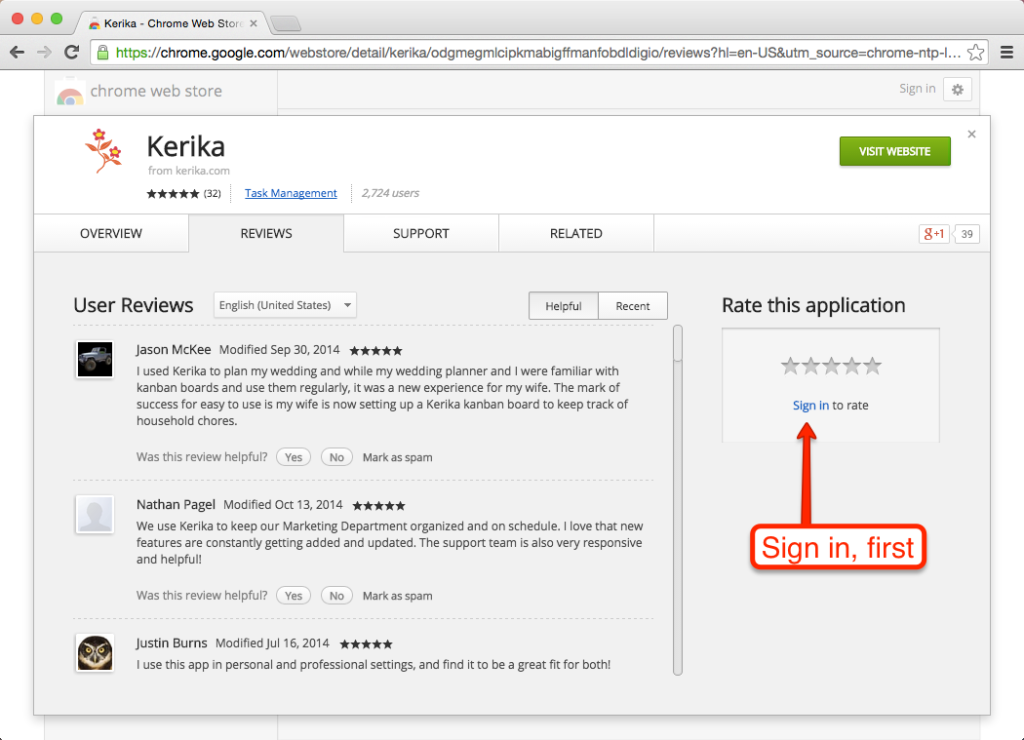The height and width of the screenshot is (740, 1024).
Task: Click Sign in at the top right
Action: [917, 89]
